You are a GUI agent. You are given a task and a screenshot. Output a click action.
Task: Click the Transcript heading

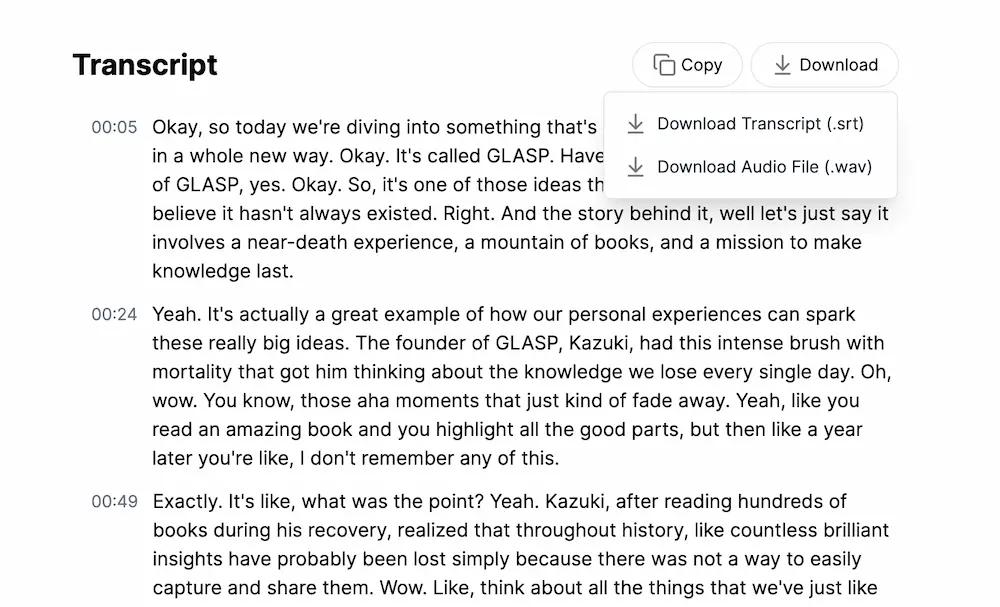[145, 65]
